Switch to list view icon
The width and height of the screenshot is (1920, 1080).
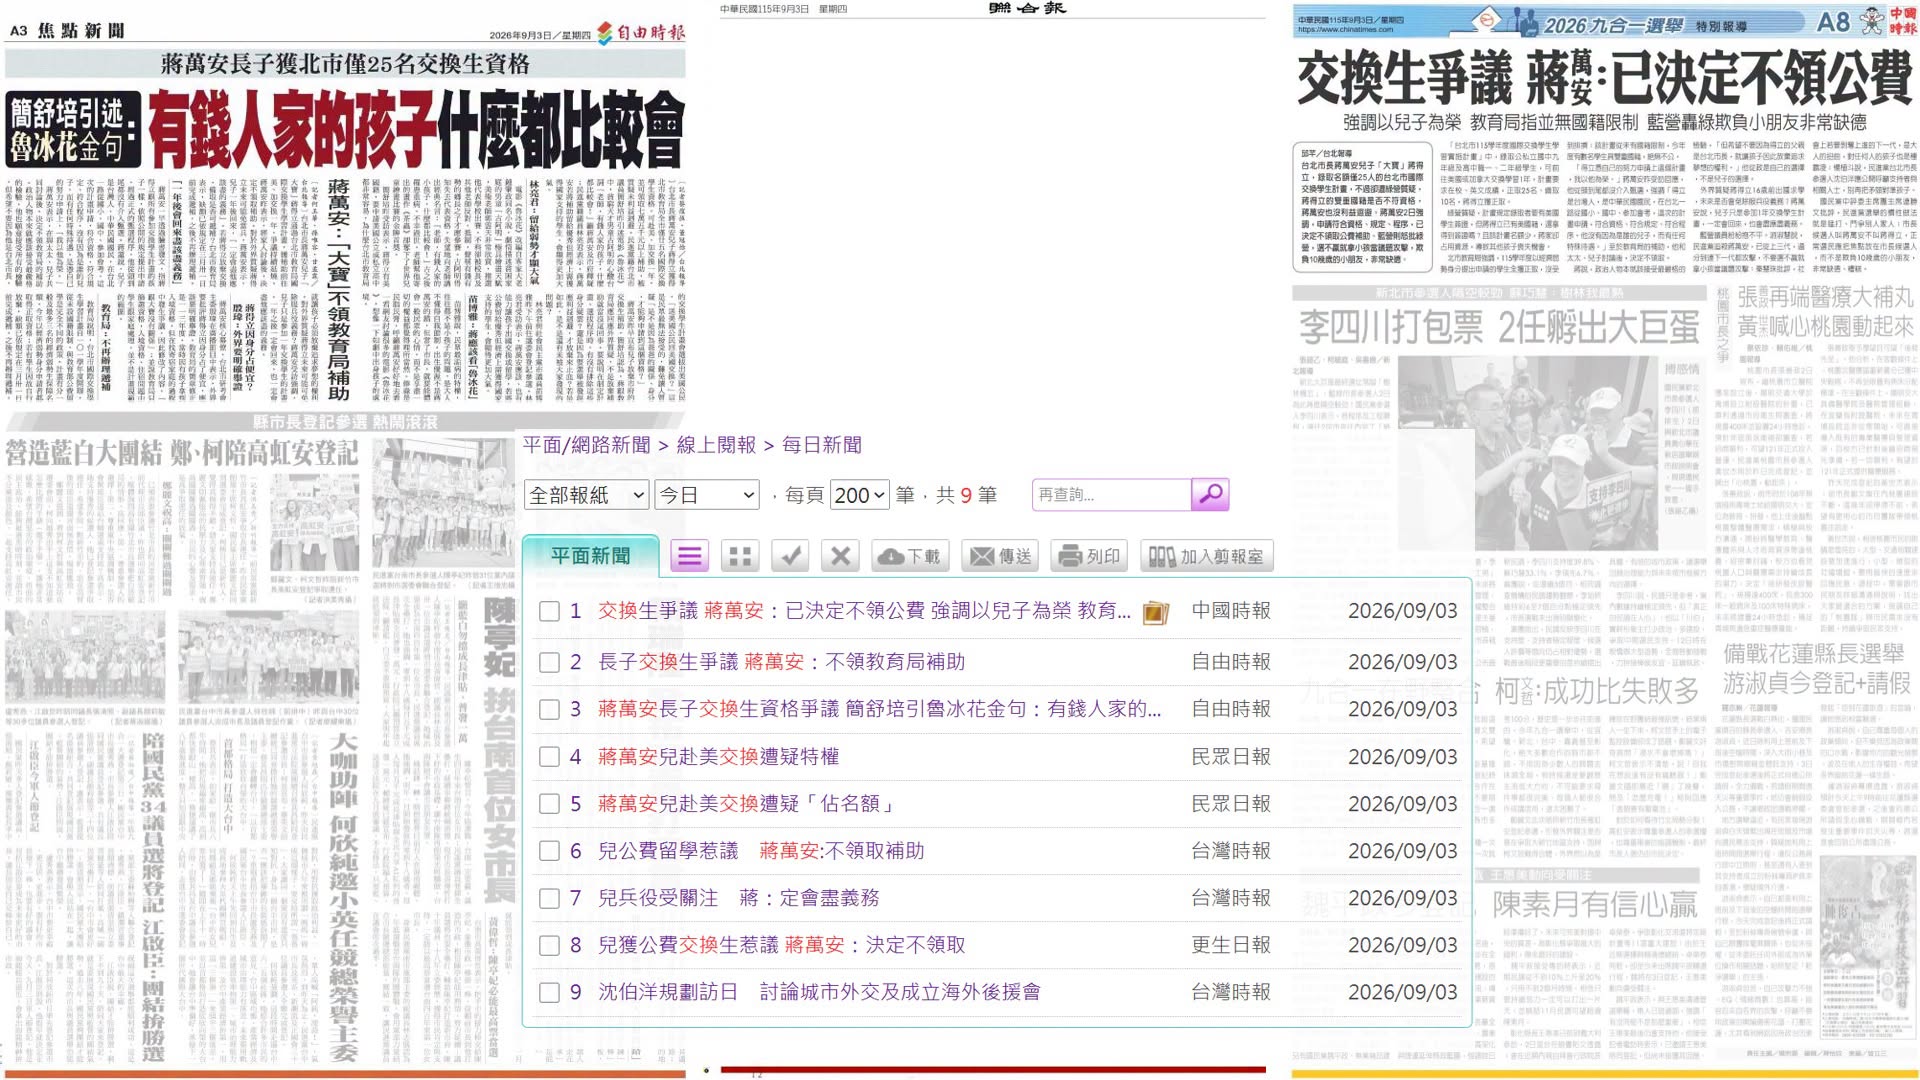click(x=689, y=556)
